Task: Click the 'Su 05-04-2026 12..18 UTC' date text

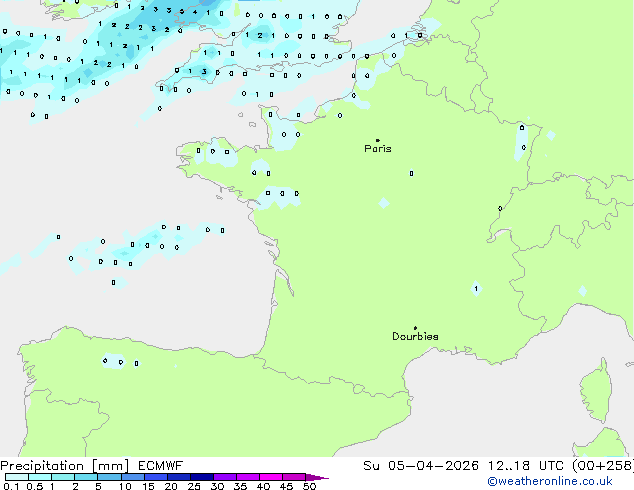Action: click(x=463, y=466)
